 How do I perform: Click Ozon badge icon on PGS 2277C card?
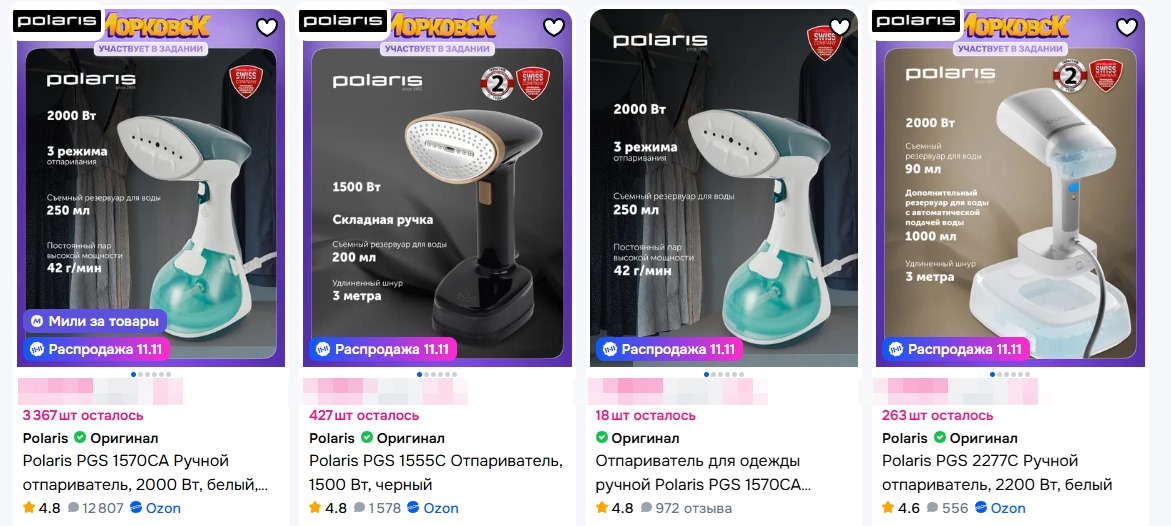pos(981,508)
